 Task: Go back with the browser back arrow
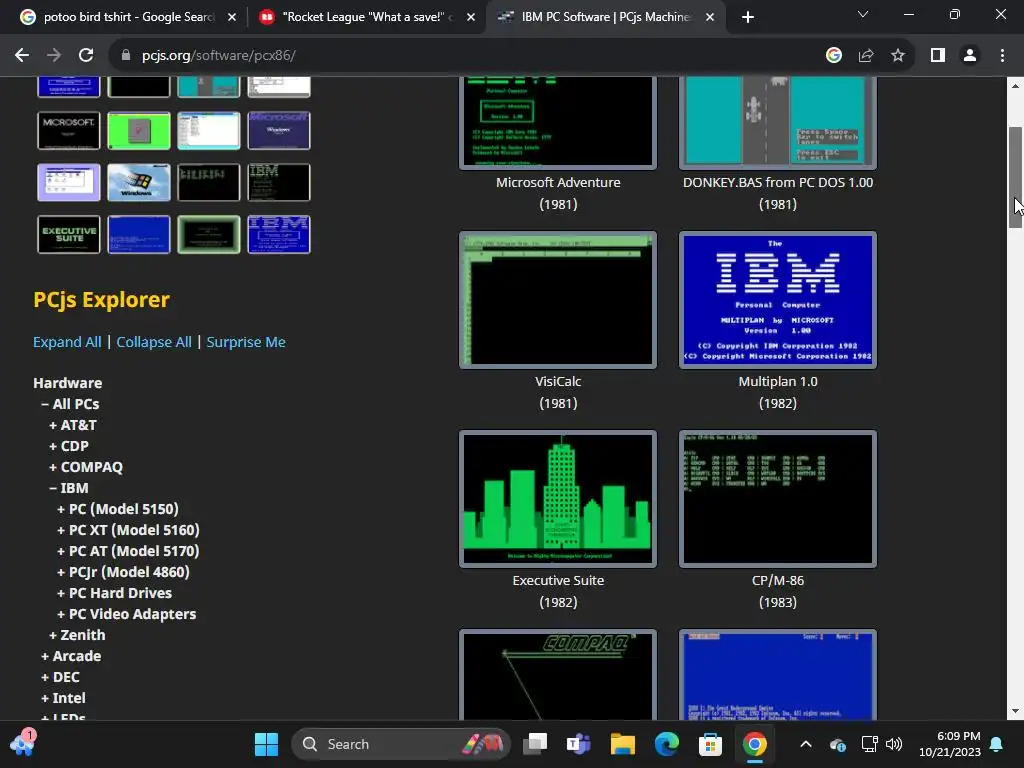22,56
